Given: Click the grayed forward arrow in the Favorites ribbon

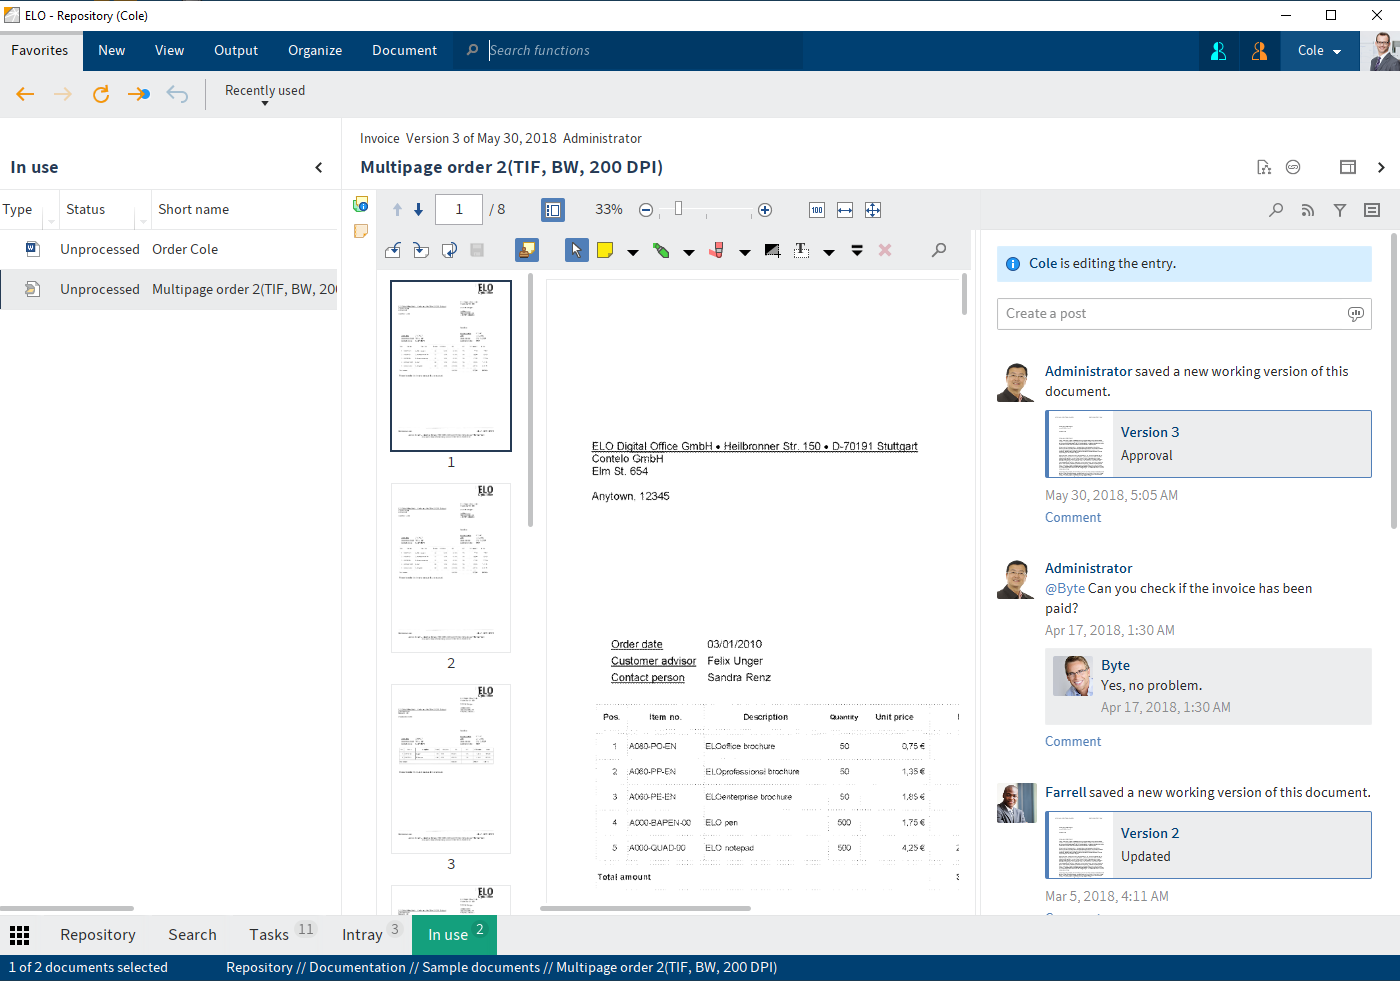Looking at the screenshot, I should (63, 94).
